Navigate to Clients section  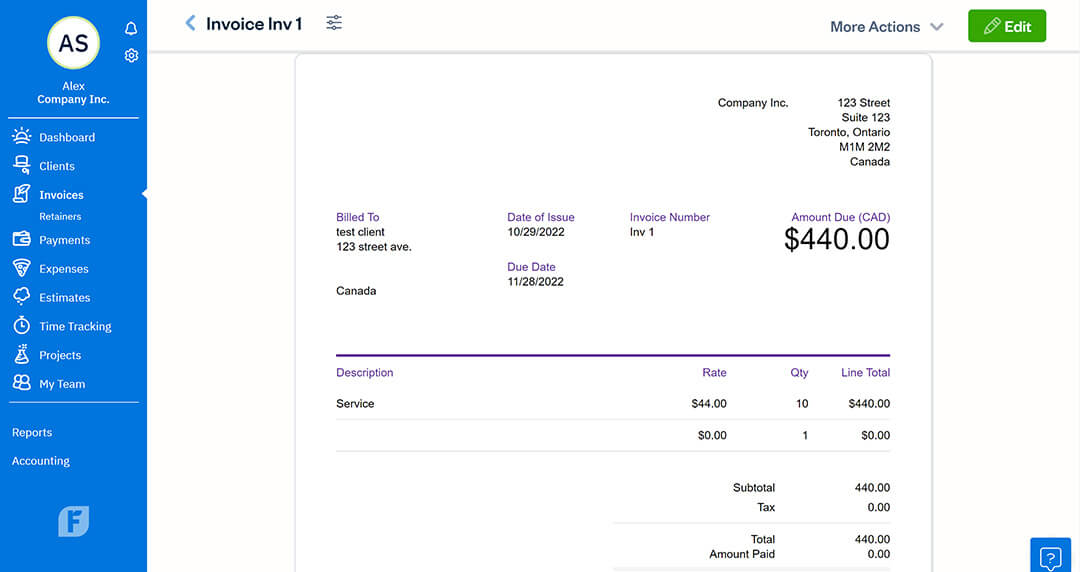tap(56, 166)
